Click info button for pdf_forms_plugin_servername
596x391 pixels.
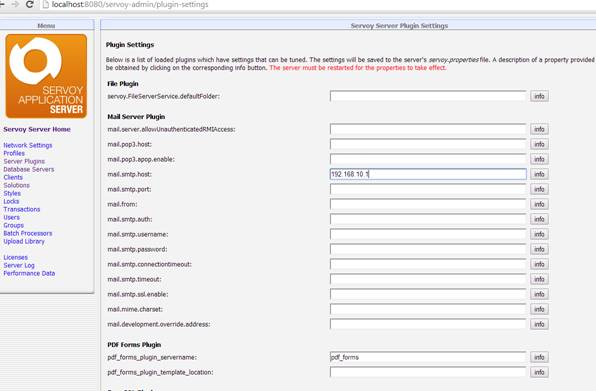[x=539, y=357]
